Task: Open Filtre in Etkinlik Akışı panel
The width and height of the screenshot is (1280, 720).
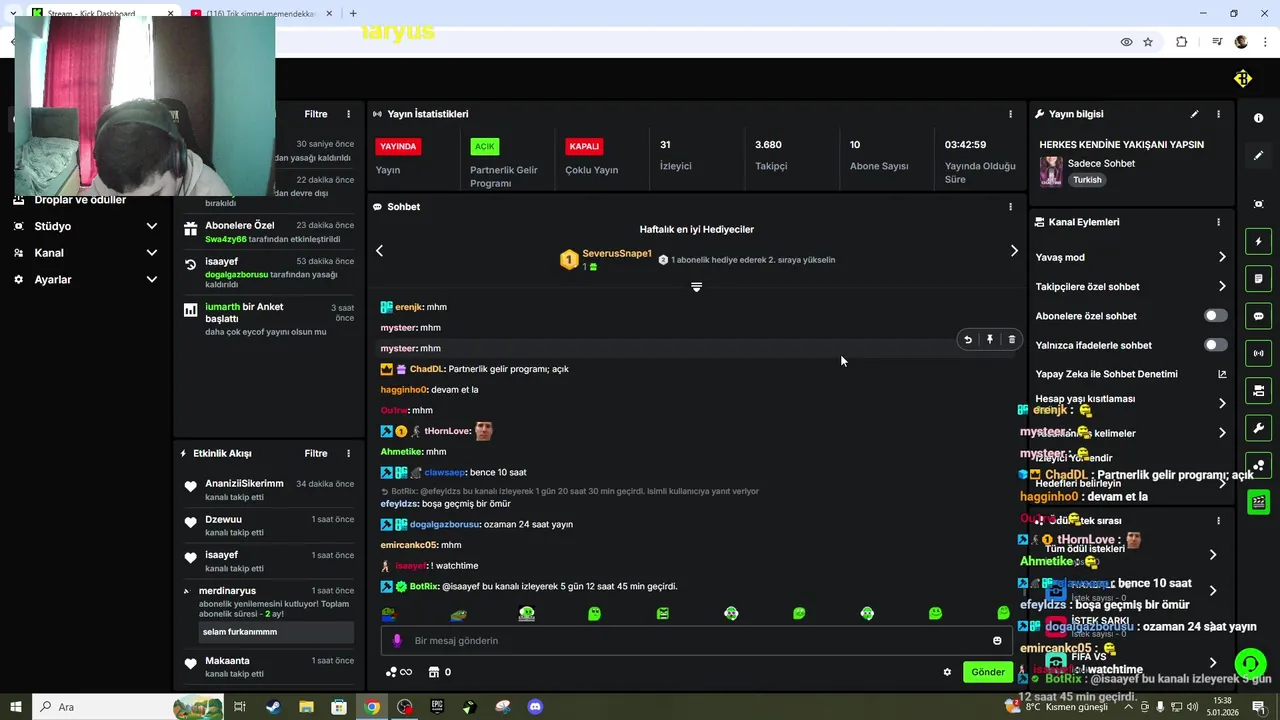Action: coord(316,454)
